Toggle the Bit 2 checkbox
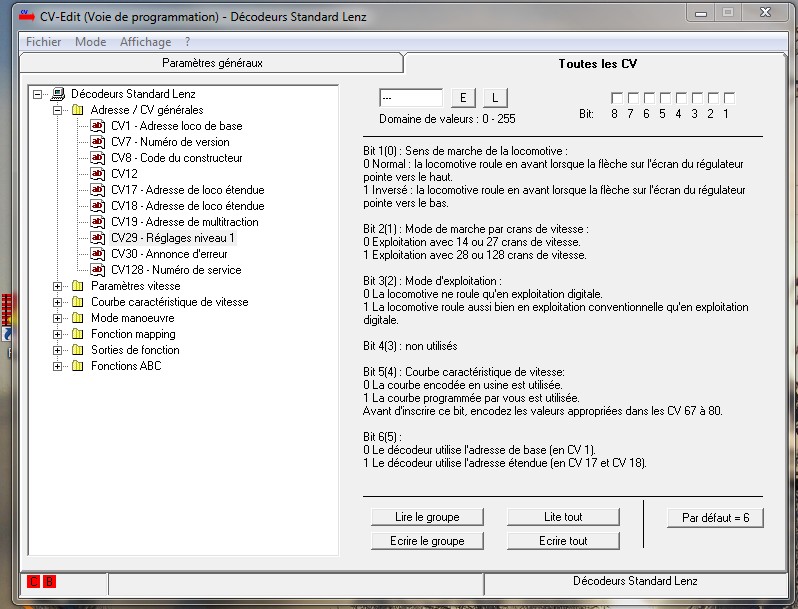Image resolution: width=798 pixels, height=609 pixels. coord(713,98)
